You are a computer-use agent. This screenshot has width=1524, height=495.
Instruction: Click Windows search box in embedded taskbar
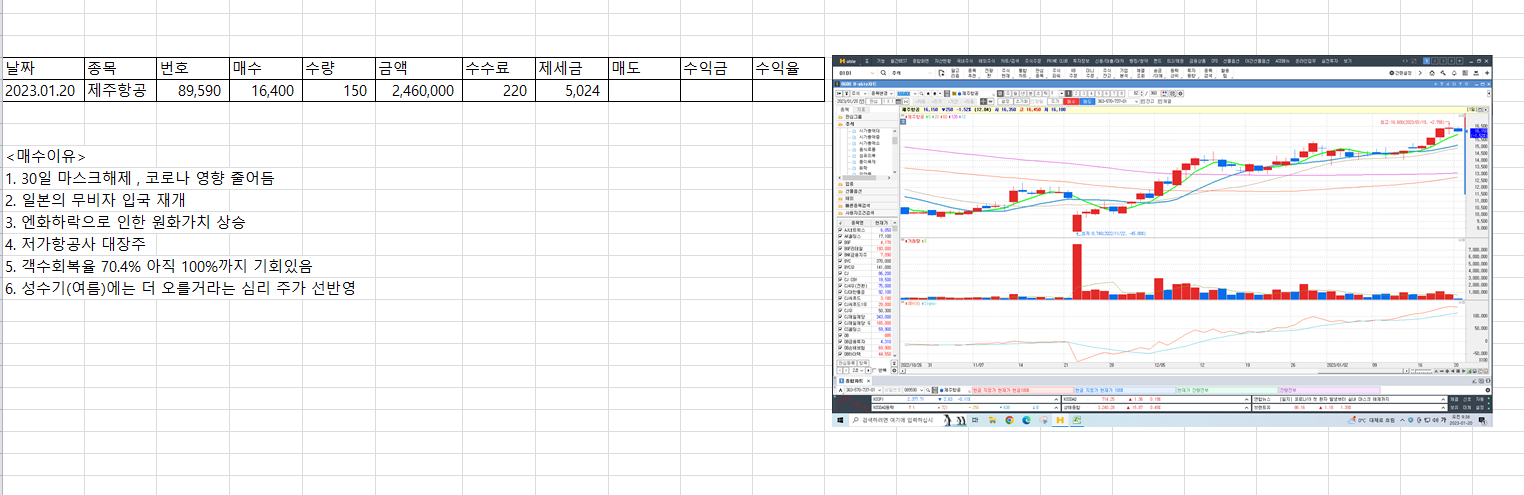tap(908, 420)
